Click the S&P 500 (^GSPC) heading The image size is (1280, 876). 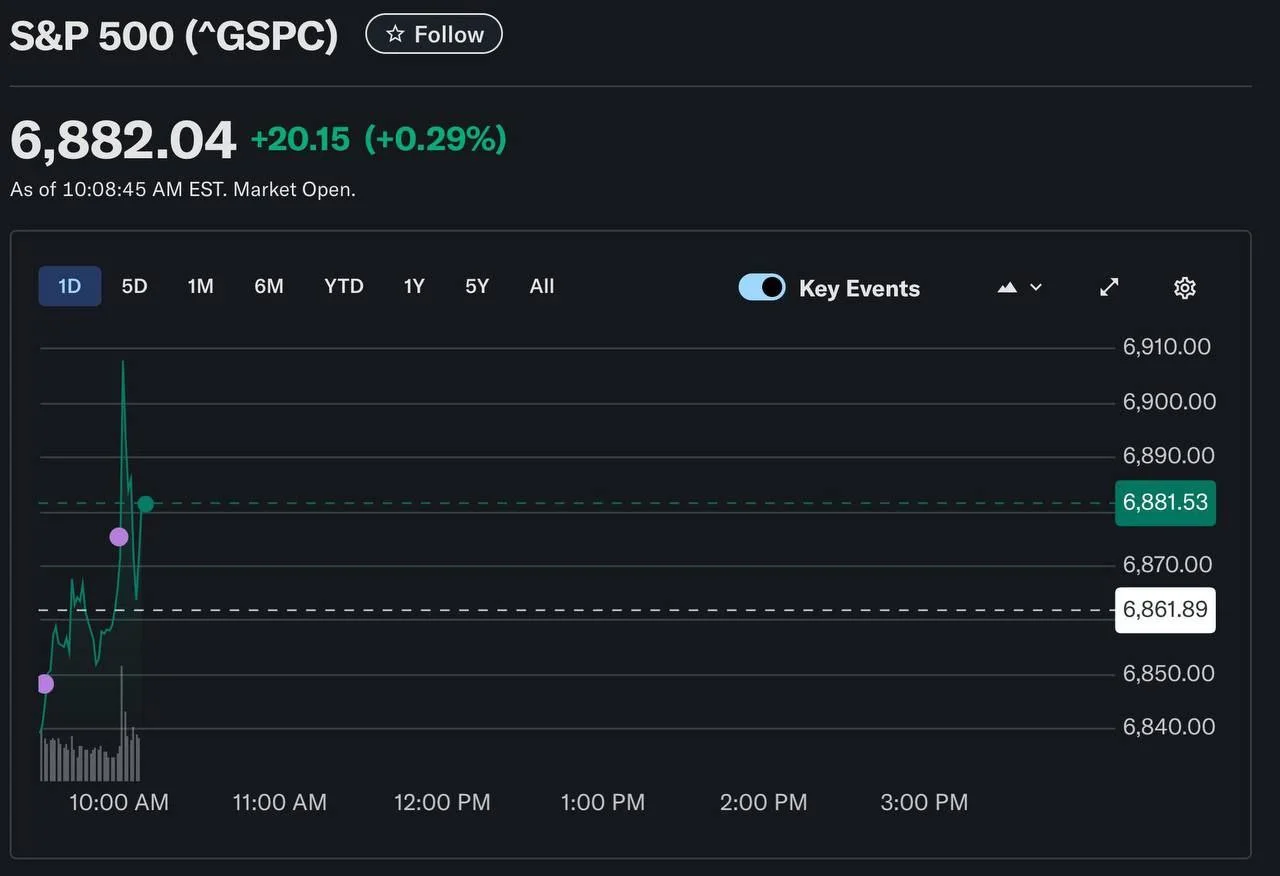click(174, 36)
